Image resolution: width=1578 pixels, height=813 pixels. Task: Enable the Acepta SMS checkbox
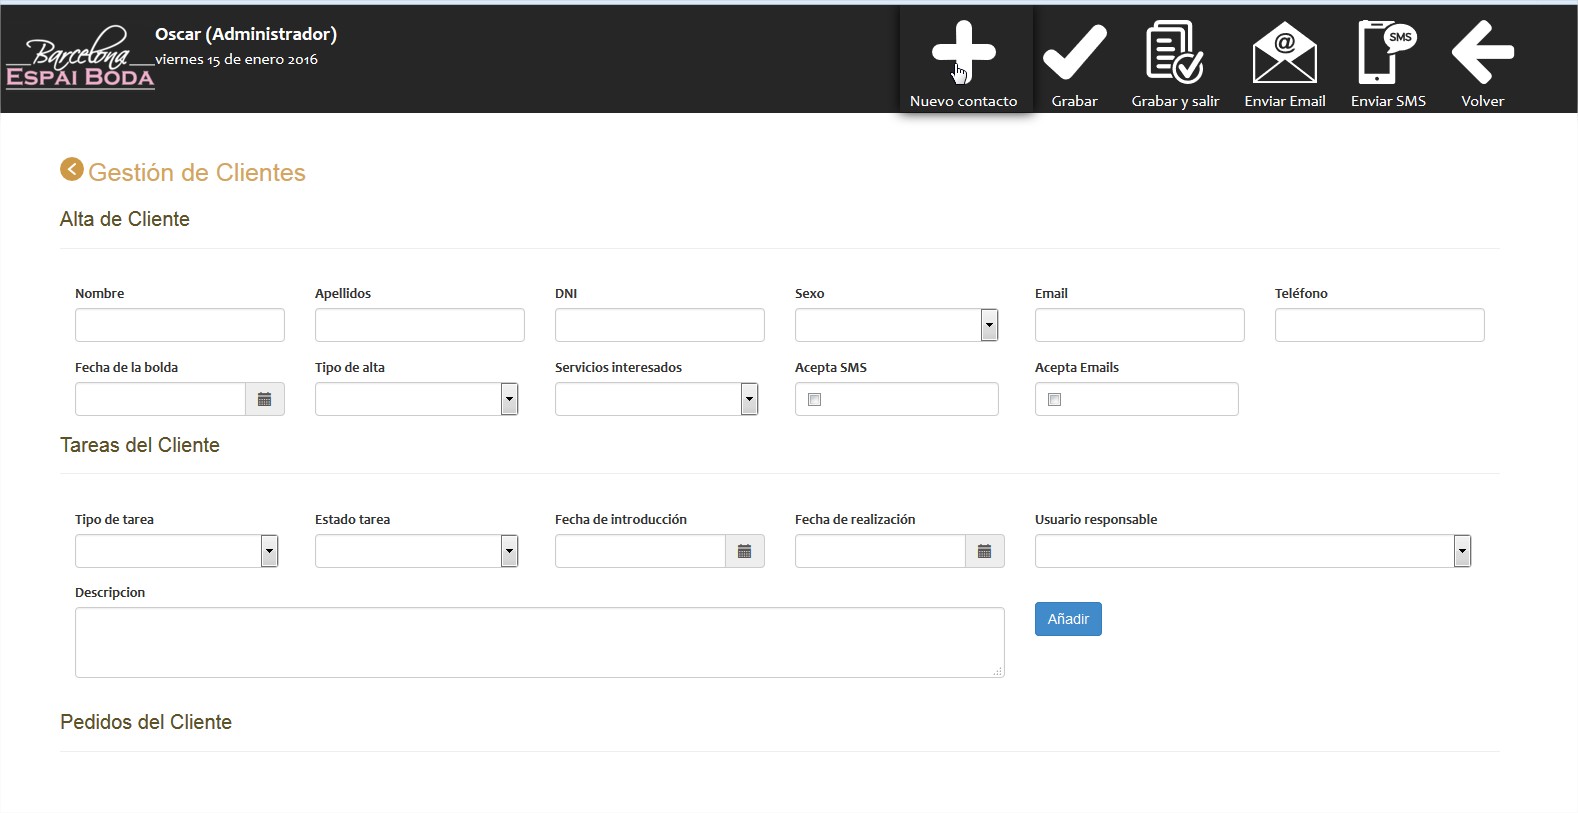point(815,400)
